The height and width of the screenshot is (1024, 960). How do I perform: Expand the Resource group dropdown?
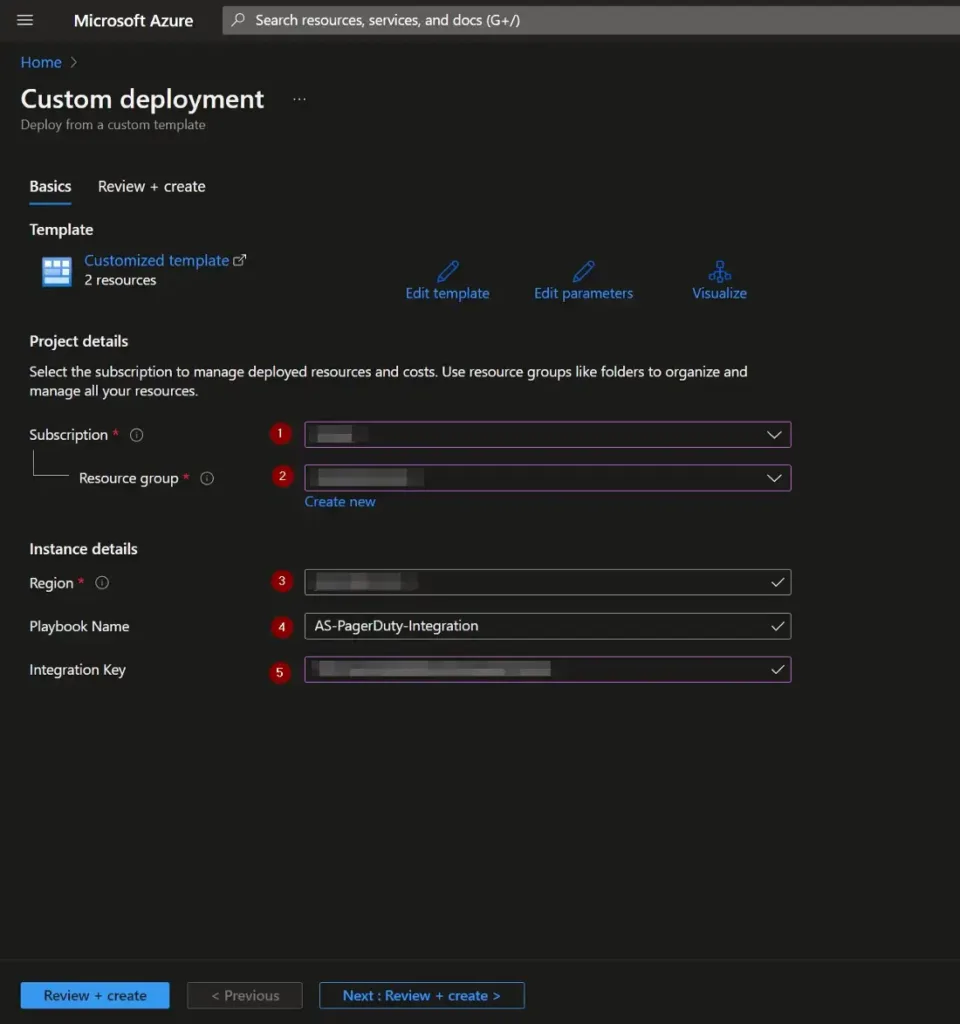tap(773, 478)
